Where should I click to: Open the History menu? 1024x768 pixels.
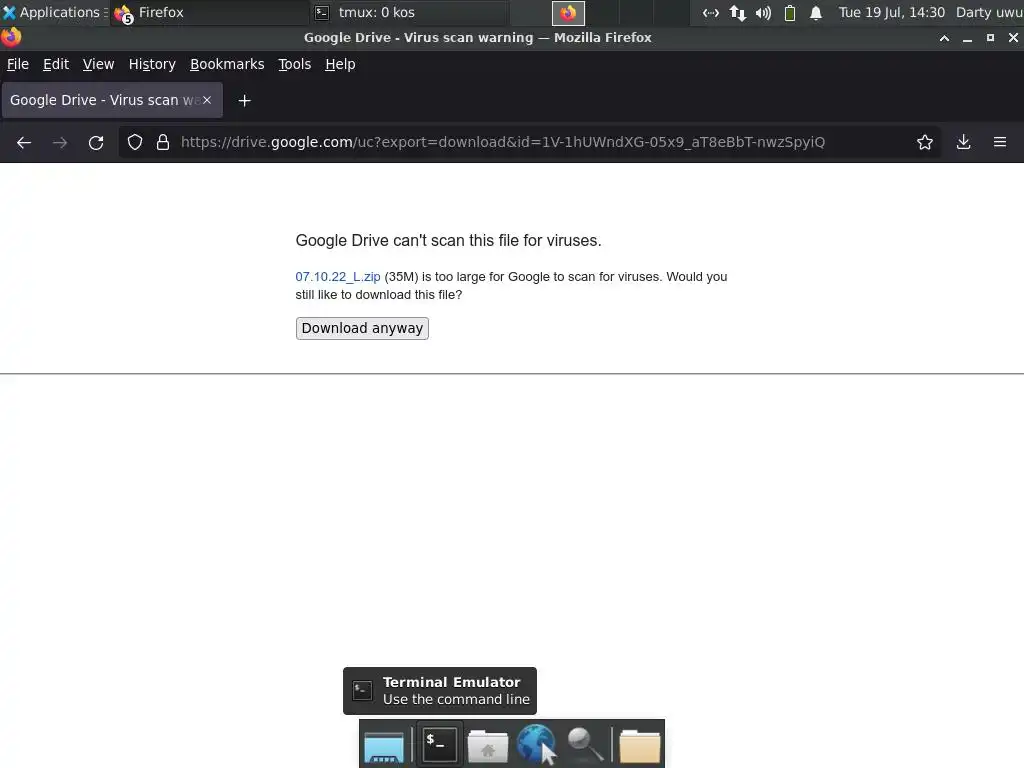(x=152, y=64)
